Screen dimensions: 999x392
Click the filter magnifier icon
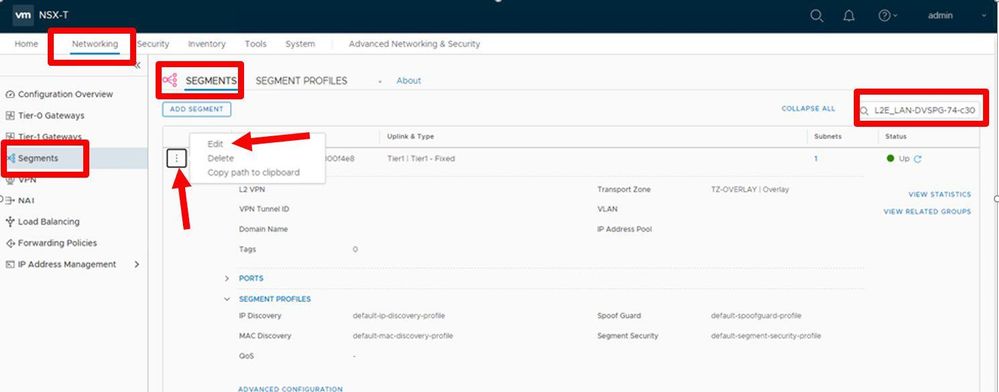(865, 111)
